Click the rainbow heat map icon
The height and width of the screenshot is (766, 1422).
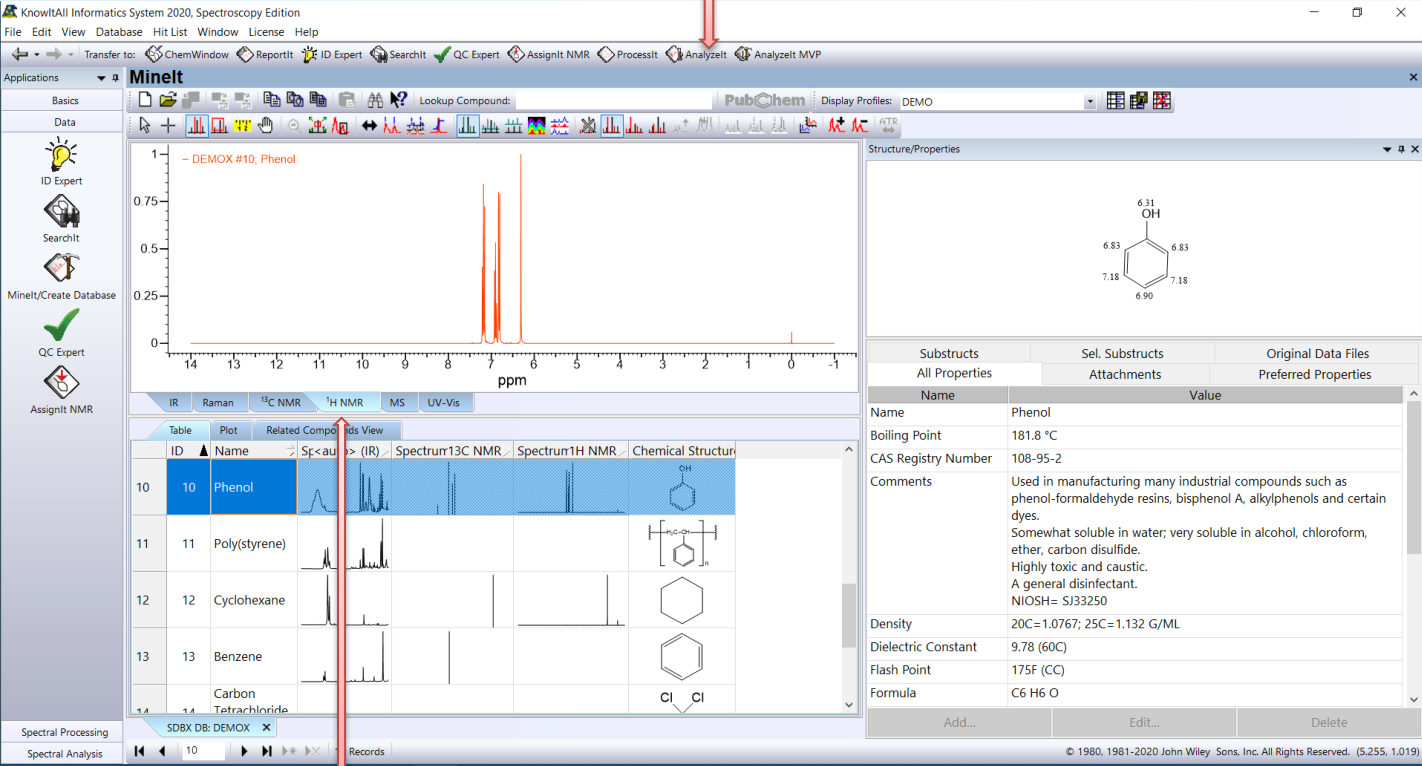pos(537,126)
